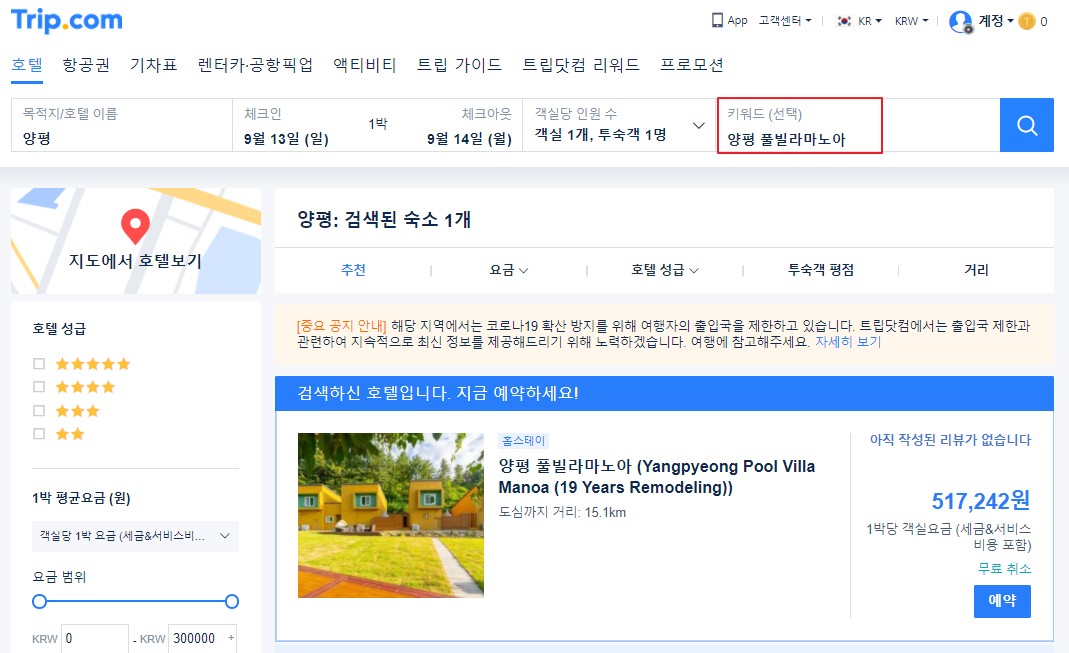Click the maximum price 300000 field
The width and height of the screenshot is (1069, 653).
pyautogui.click(x=202, y=639)
